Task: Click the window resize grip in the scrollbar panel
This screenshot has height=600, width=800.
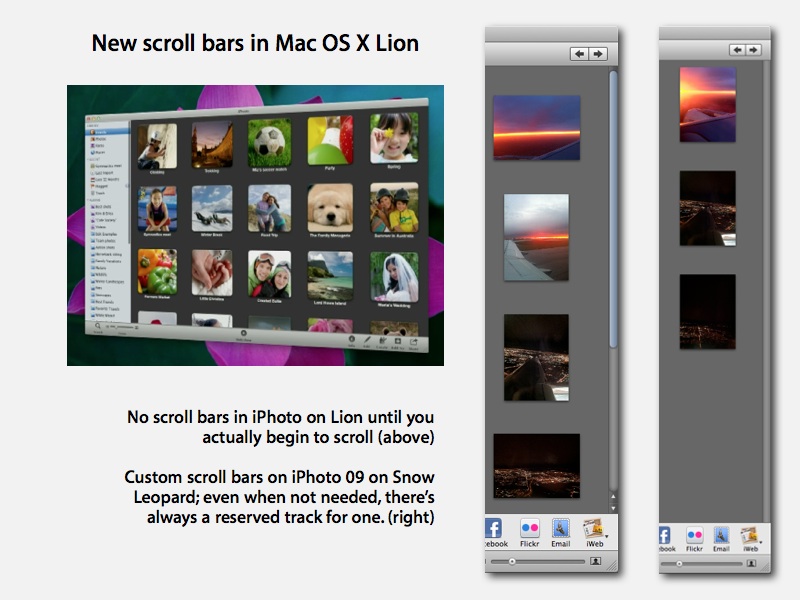Action: pos(612,565)
